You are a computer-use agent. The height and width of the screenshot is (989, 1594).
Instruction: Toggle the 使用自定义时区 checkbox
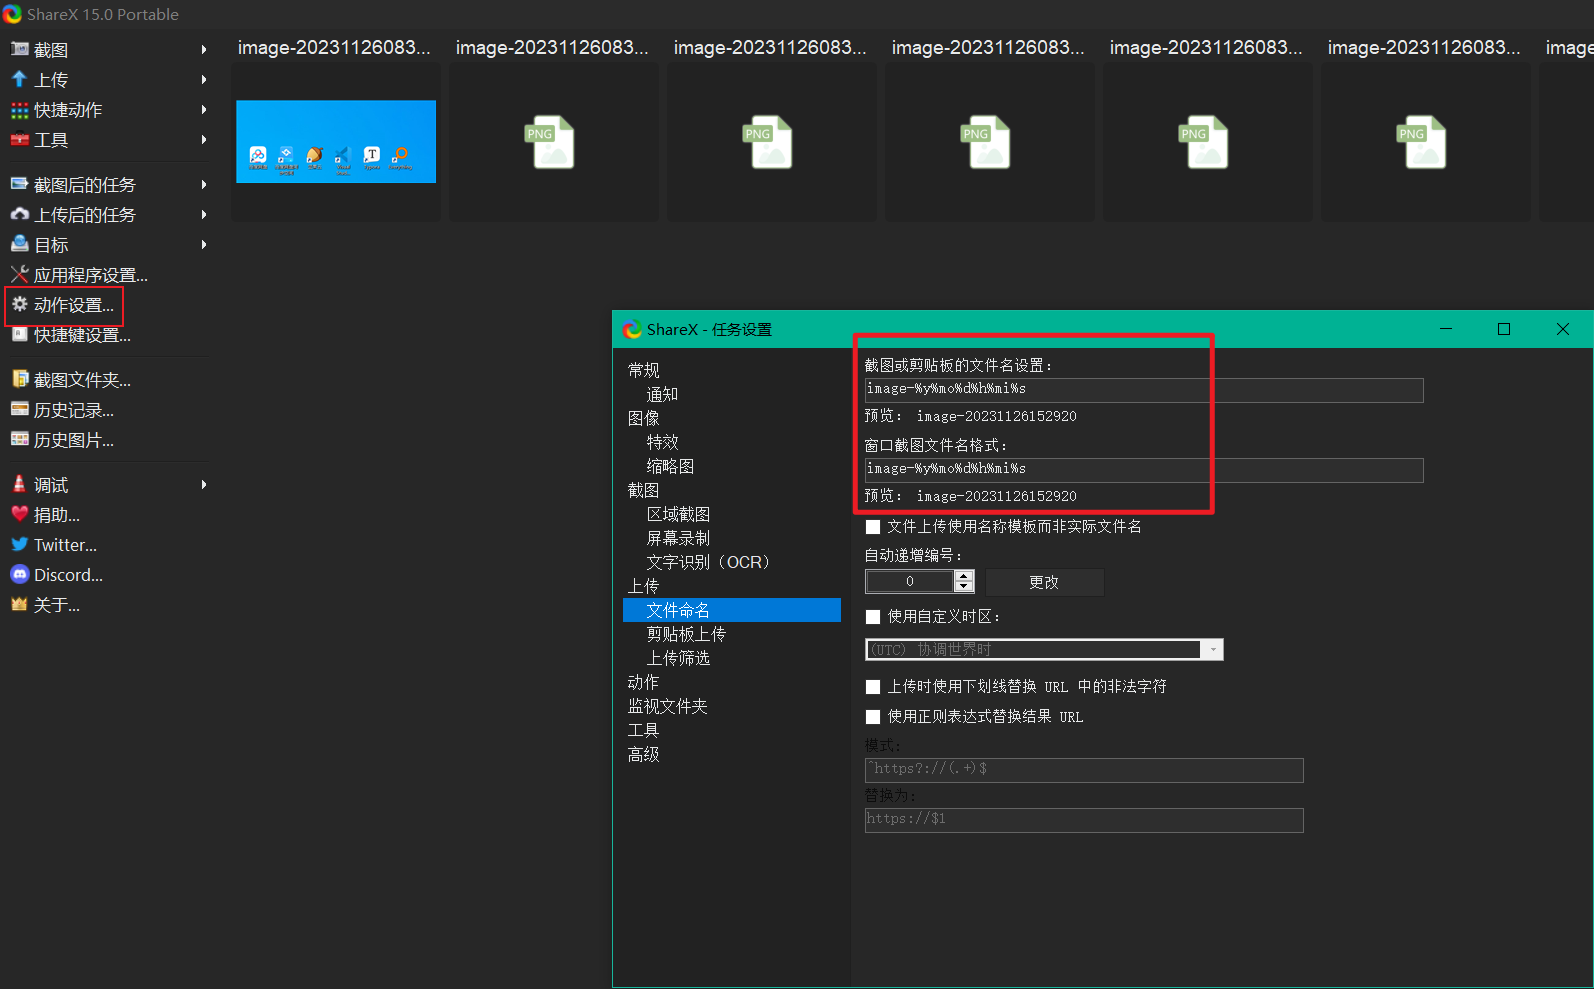click(873, 617)
